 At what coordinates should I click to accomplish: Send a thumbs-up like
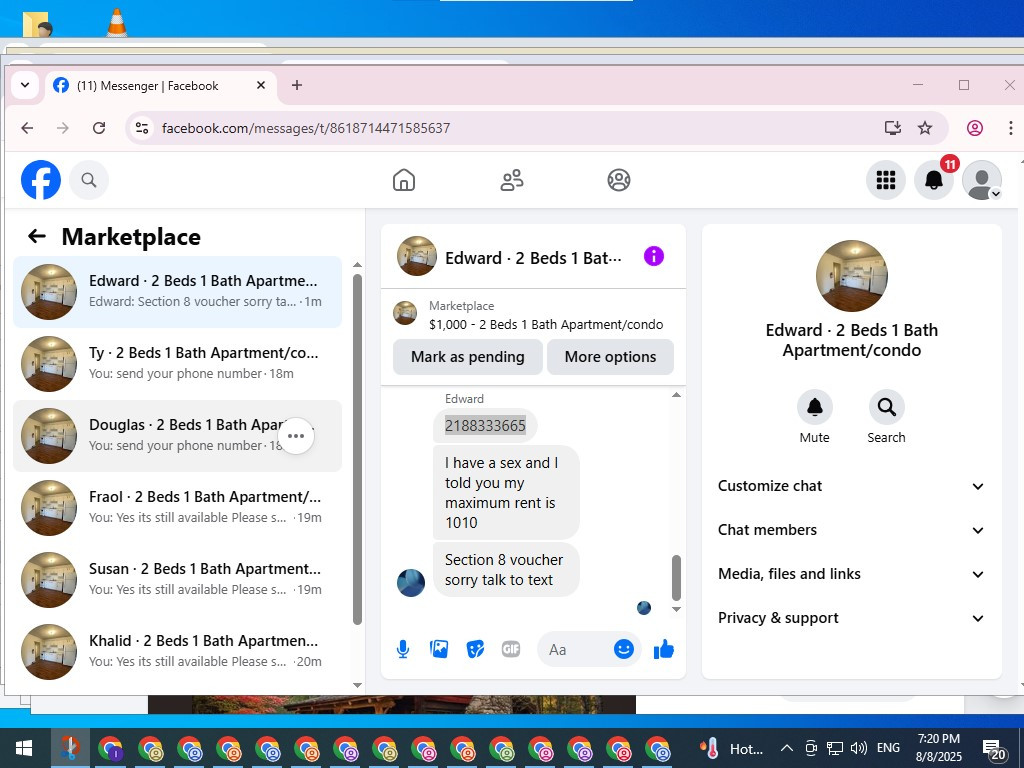664,649
